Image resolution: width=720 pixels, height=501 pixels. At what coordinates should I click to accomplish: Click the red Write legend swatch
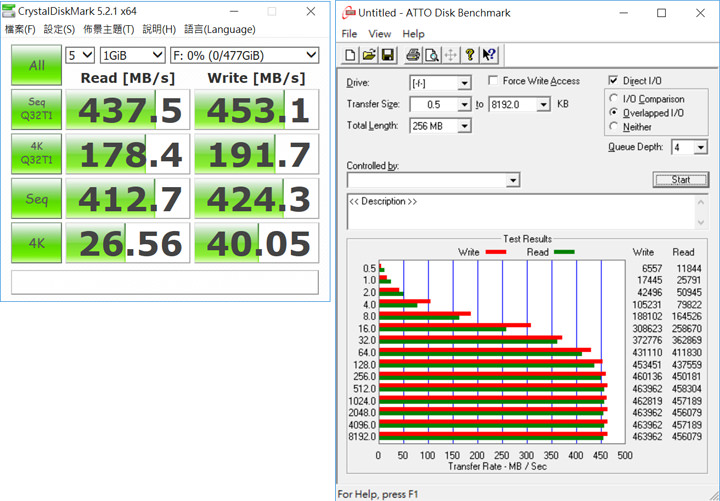tap(496, 252)
